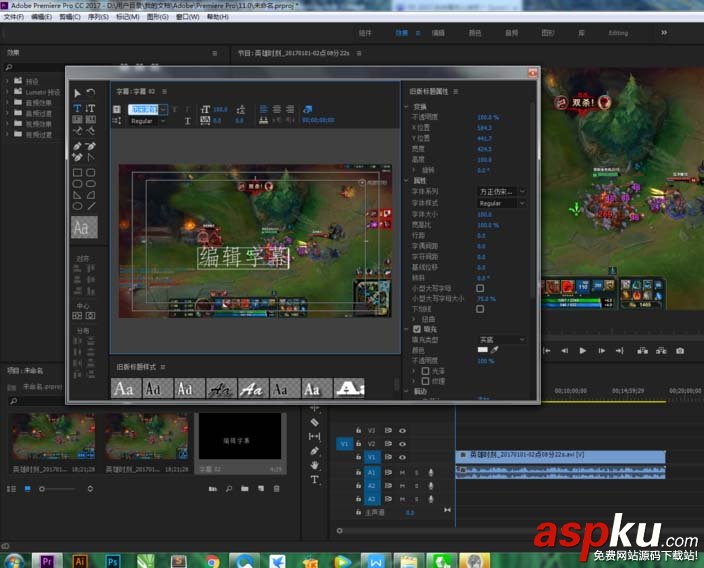
Task: Toggle V1 track eye visibility
Action: (x=402, y=457)
